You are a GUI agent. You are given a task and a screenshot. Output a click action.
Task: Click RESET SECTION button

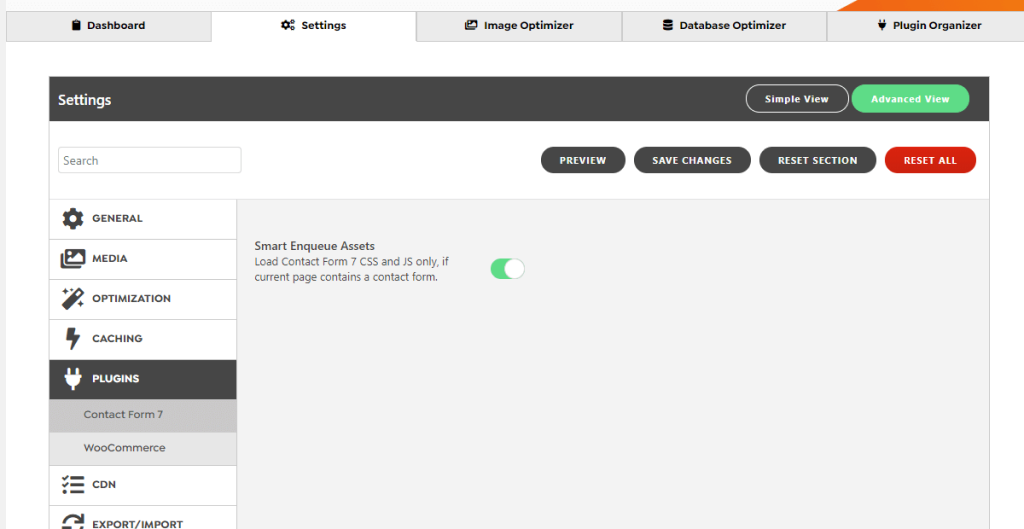click(818, 161)
